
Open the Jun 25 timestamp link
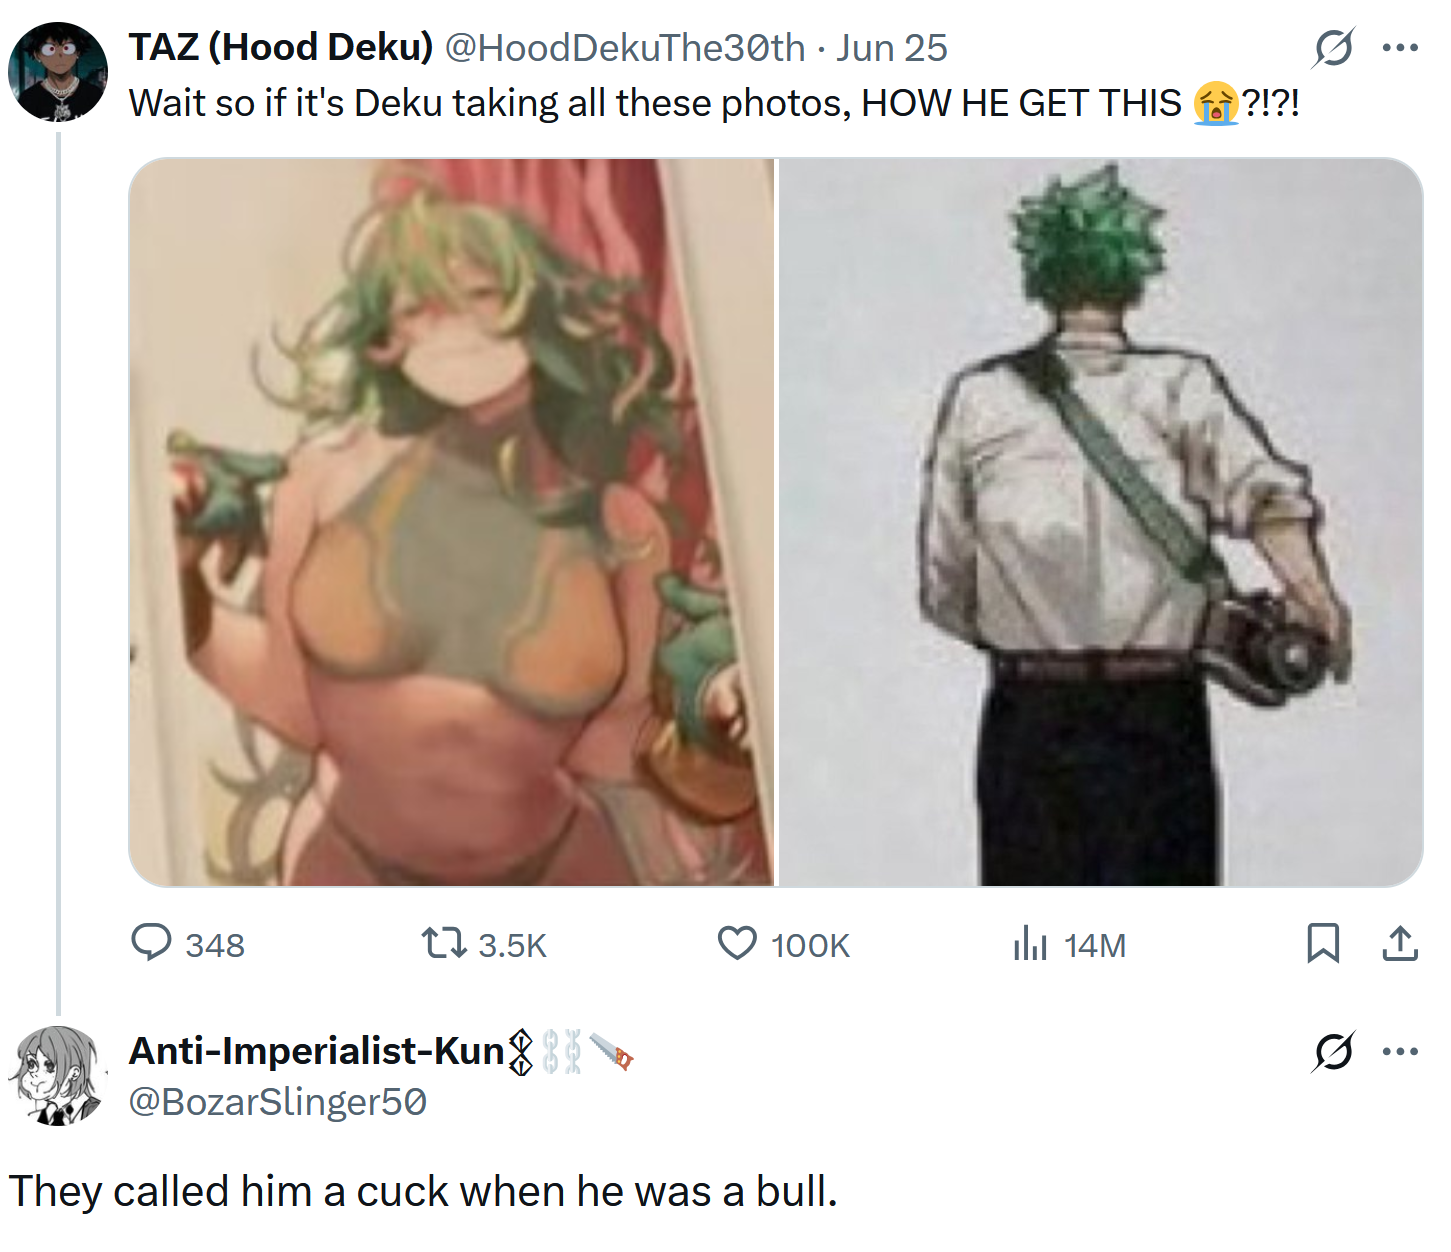click(x=892, y=47)
